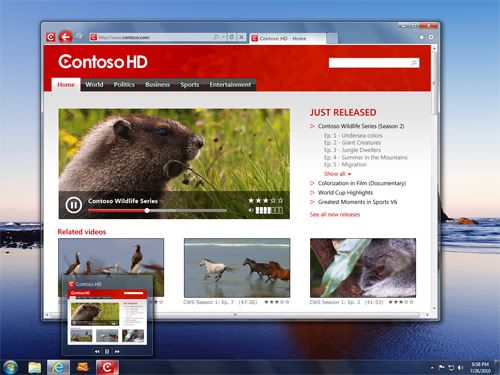This screenshot has width=500, height=375.
Task: Set video volume with the bar segments
Action: 269,210
